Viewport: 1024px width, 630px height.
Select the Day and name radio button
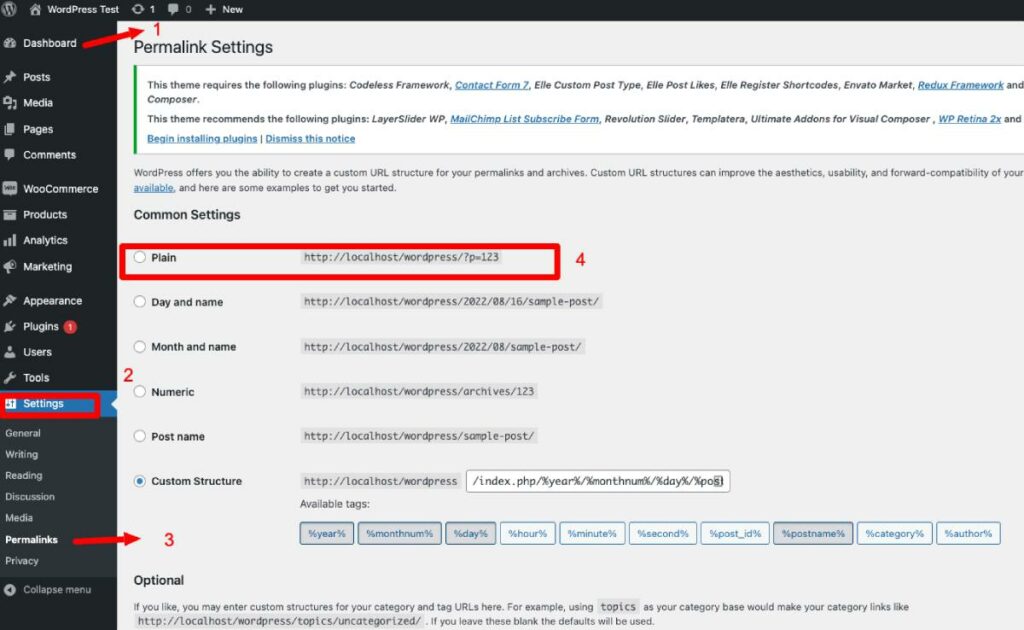click(140, 302)
